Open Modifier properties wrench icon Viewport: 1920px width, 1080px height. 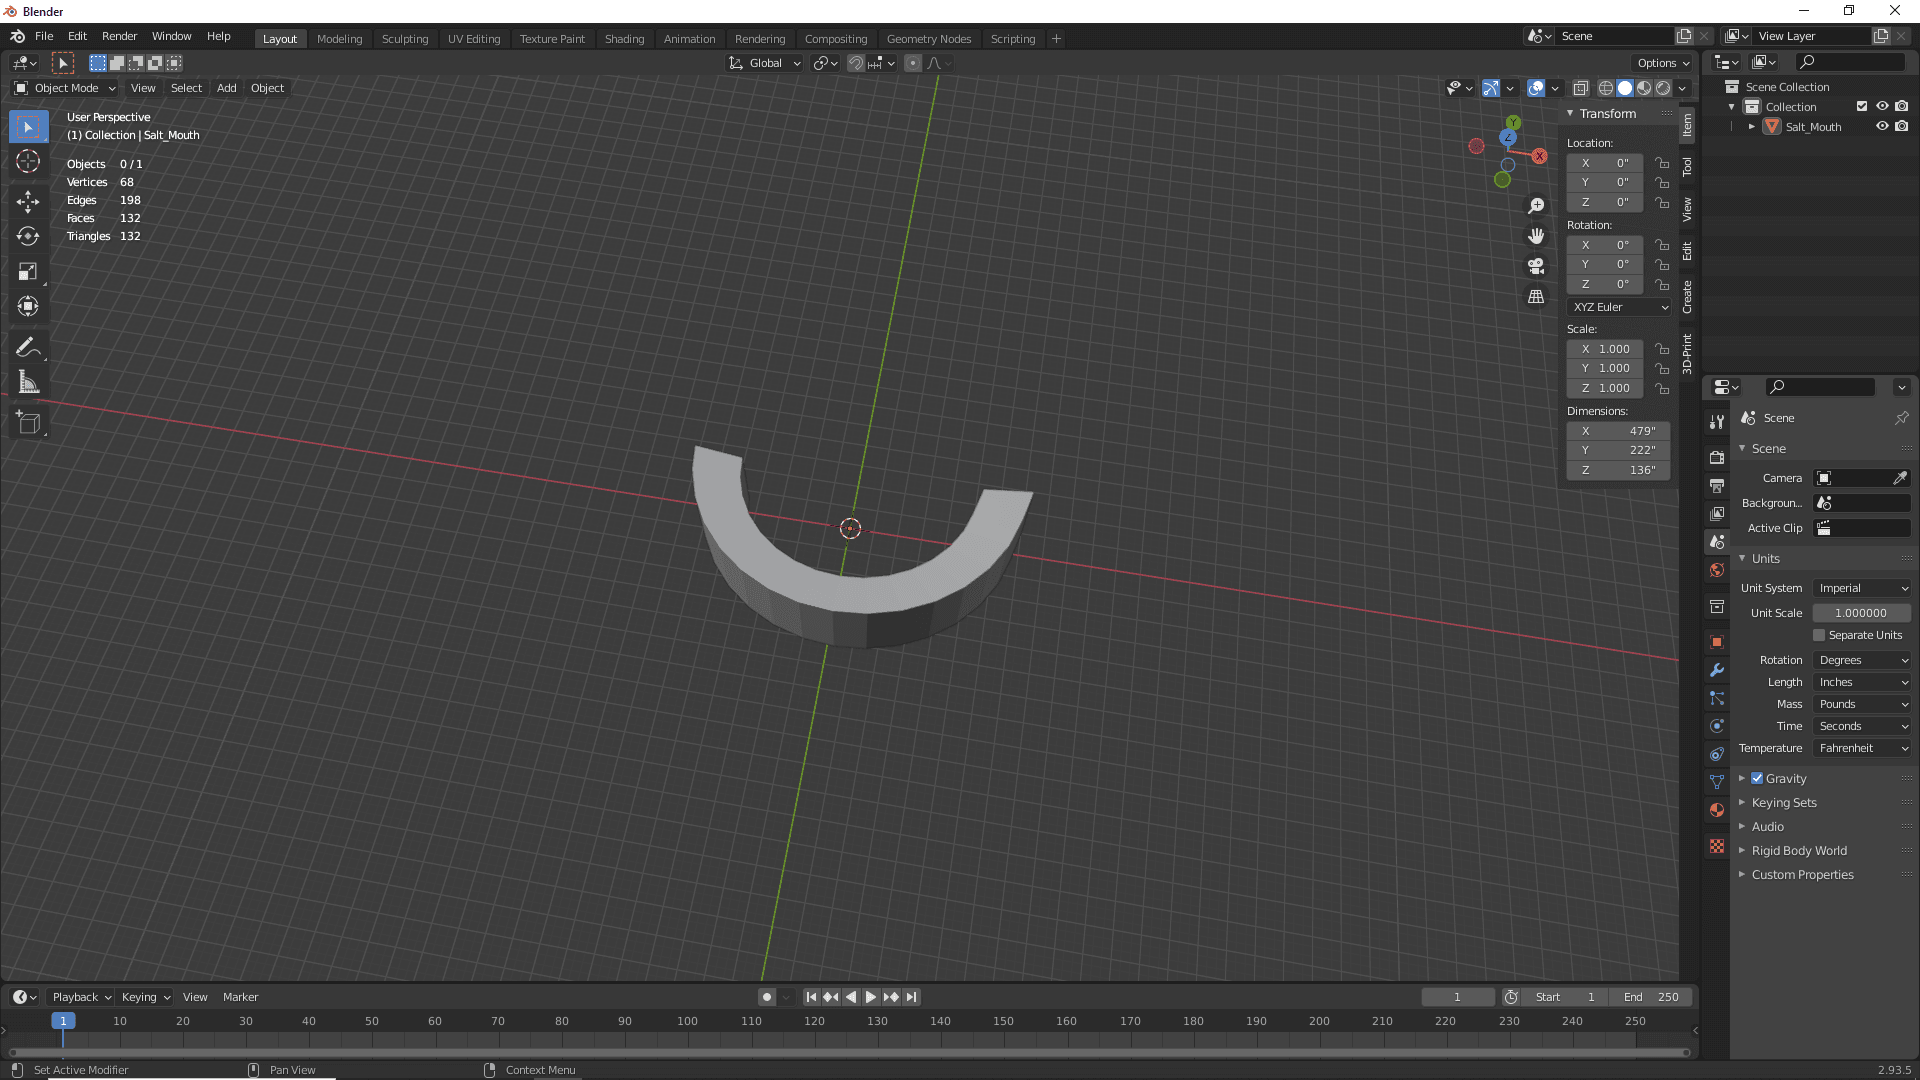1717,670
